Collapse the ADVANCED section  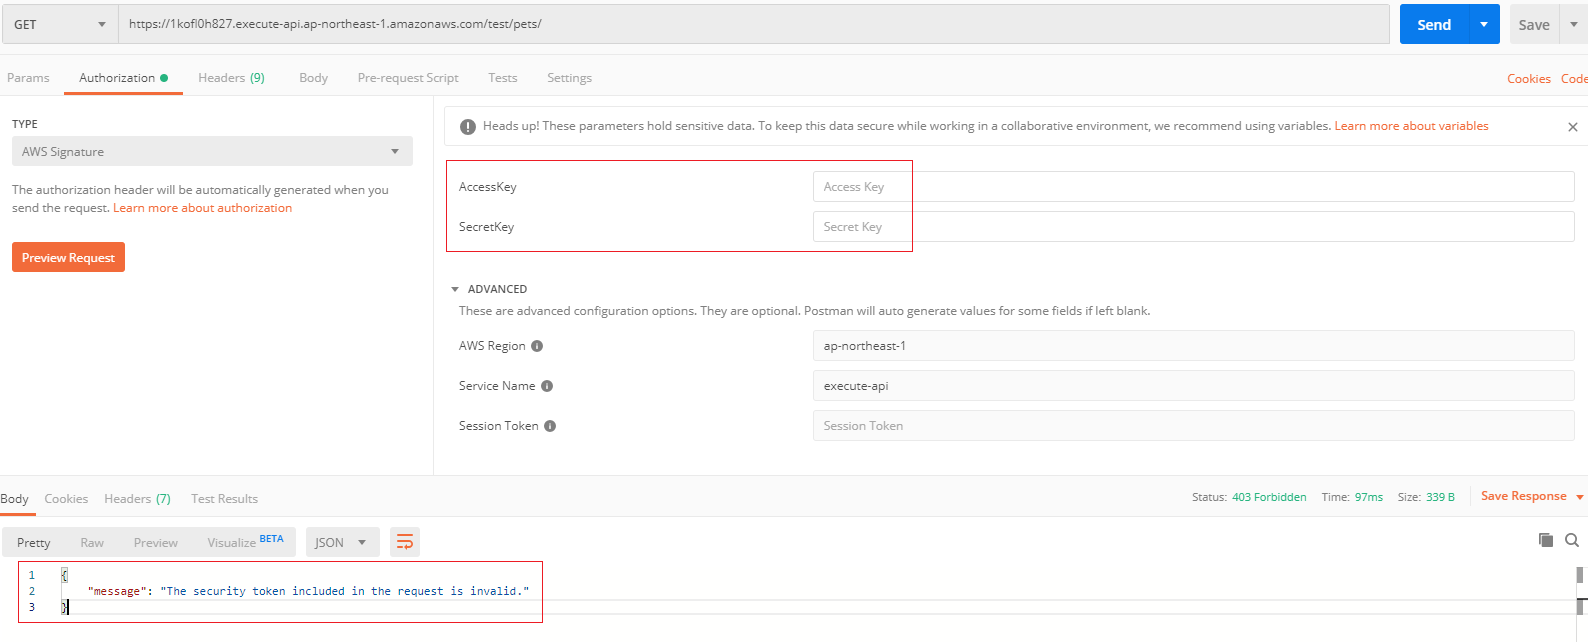pyautogui.click(x=455, y=289)
